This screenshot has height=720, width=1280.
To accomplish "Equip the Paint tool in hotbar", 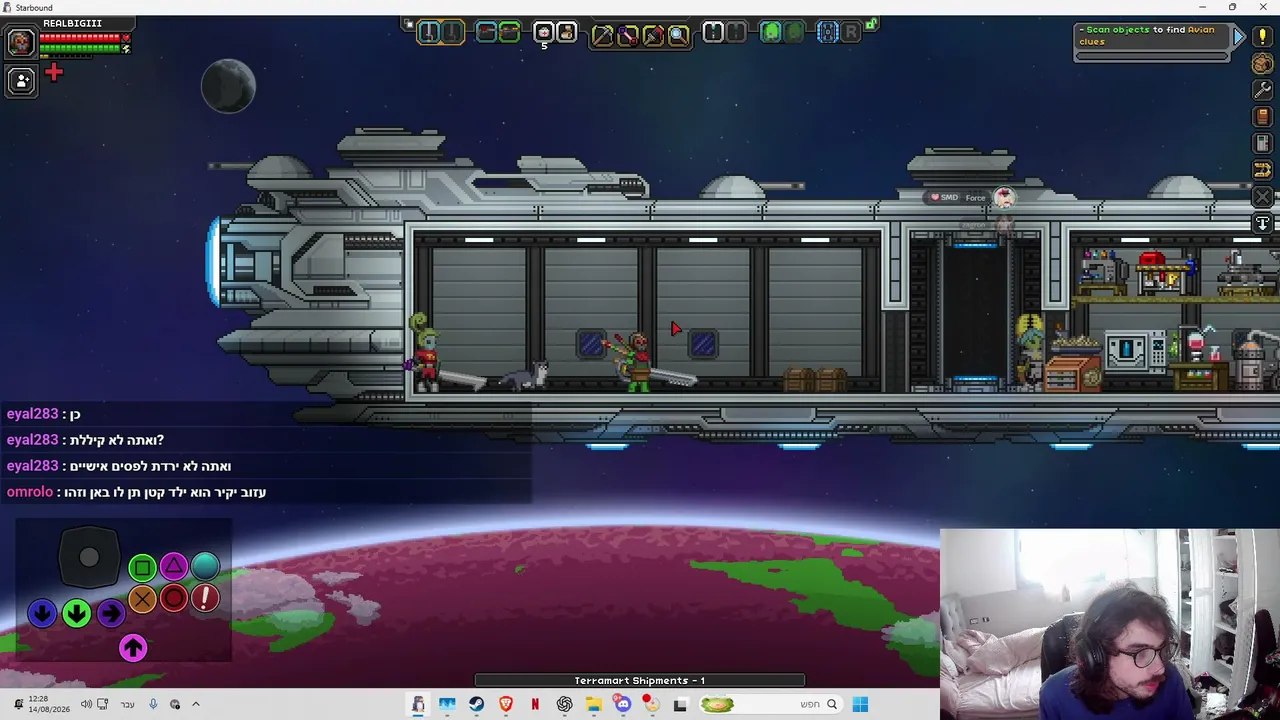I will [x=653, y=36].
